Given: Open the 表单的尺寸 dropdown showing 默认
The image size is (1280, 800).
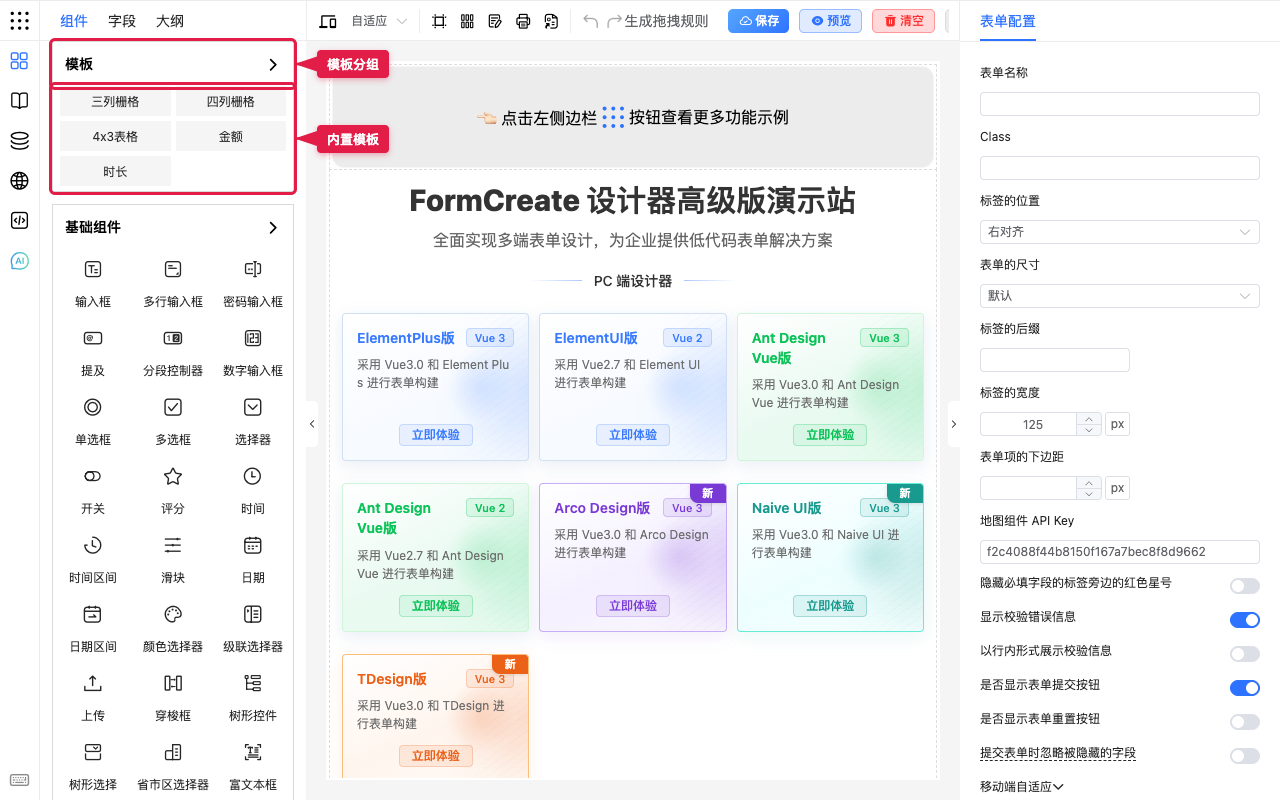Looking at the screenshot, I should click(1119, 296).
